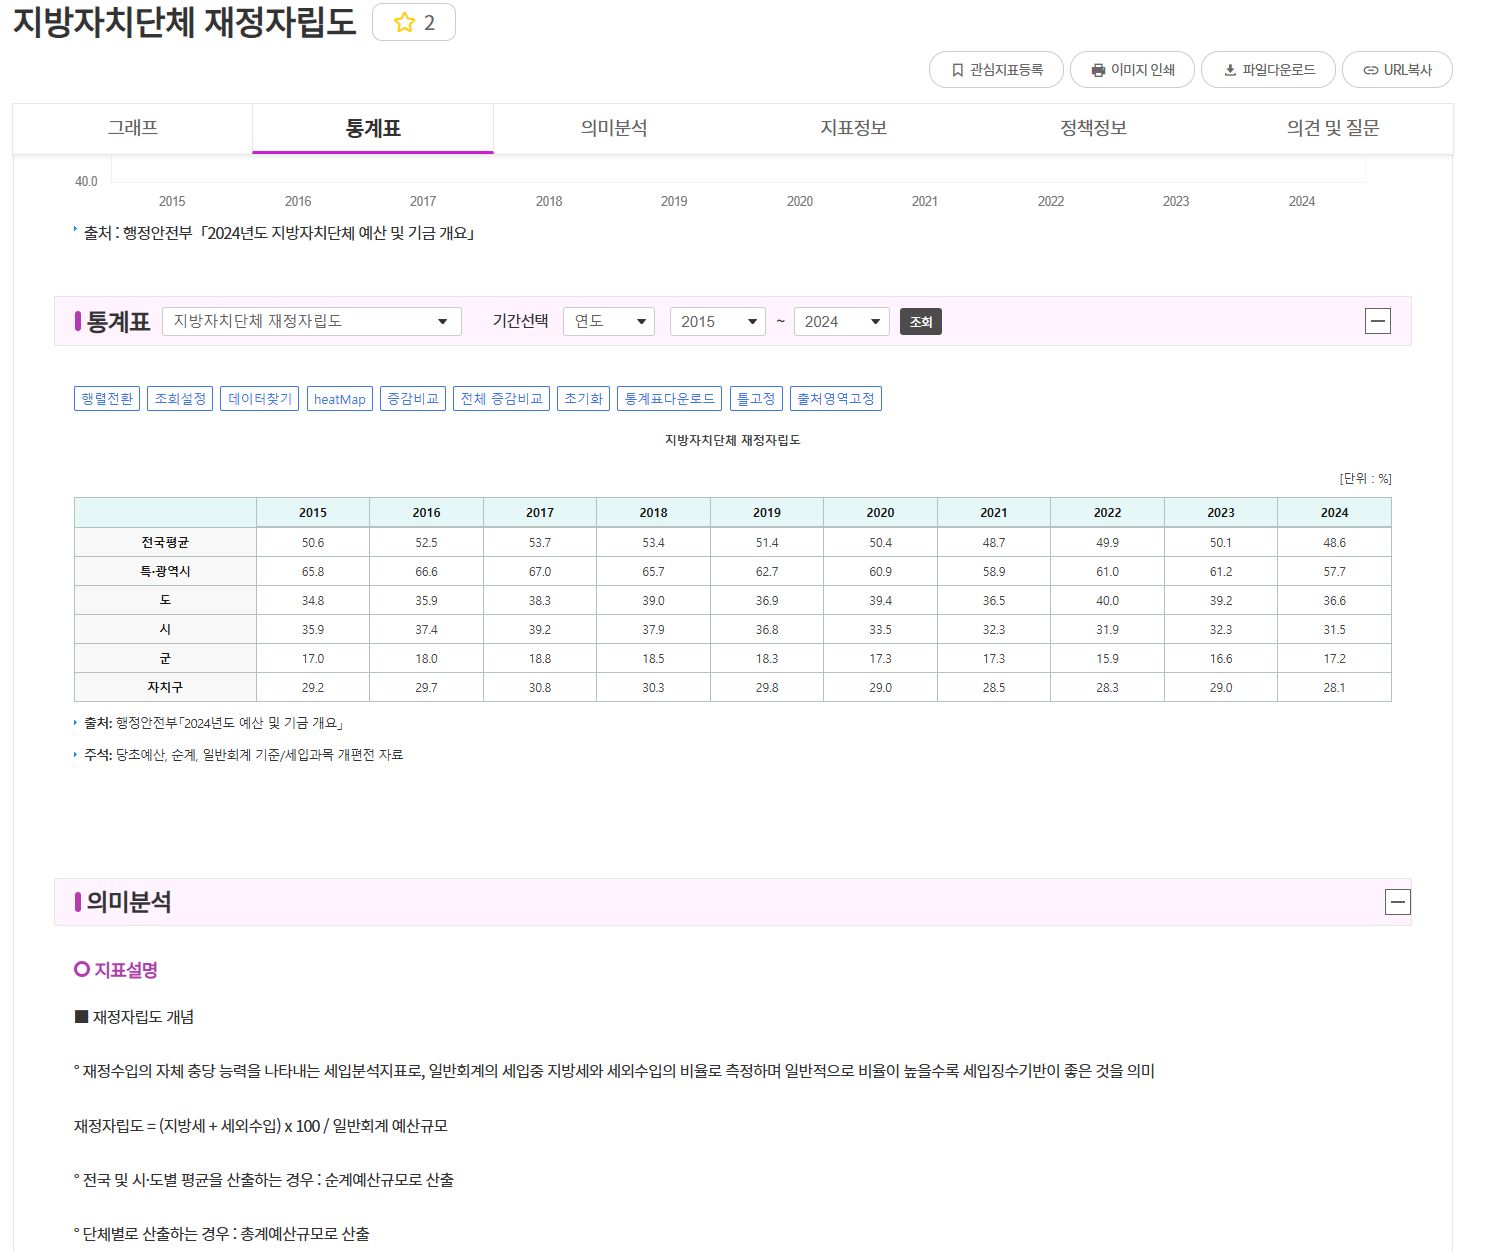Click the download icon in 파일다운로드
The width and height of the screenshot is (1495, 1252).
1230,70
